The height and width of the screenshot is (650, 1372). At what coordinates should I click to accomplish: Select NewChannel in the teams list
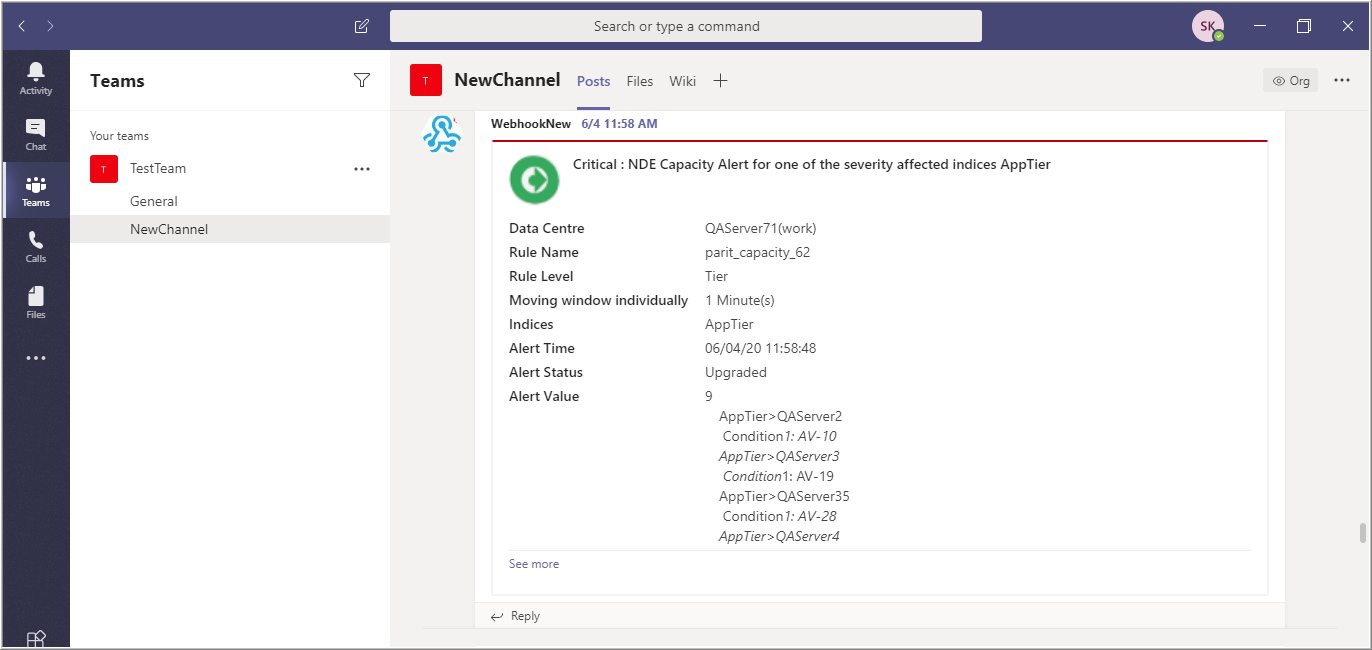(x=230, y=229)
